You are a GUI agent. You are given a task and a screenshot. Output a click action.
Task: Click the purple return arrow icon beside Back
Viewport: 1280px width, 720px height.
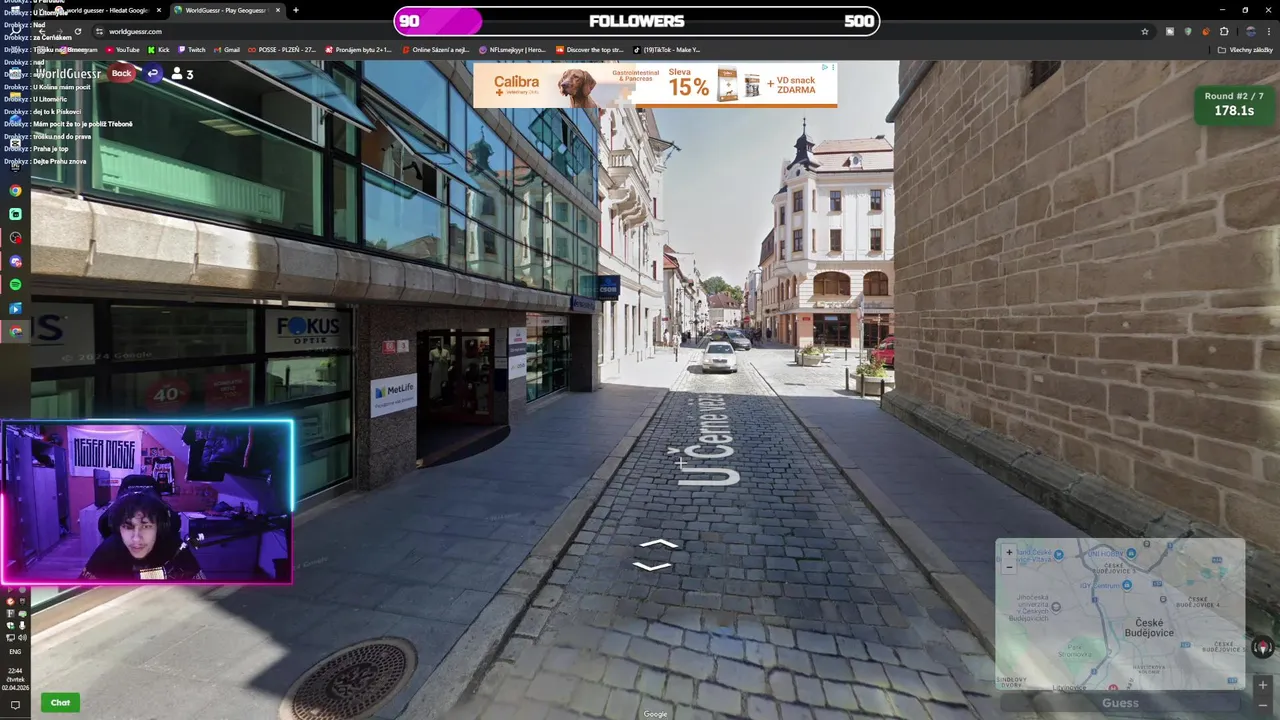point(152,73)
